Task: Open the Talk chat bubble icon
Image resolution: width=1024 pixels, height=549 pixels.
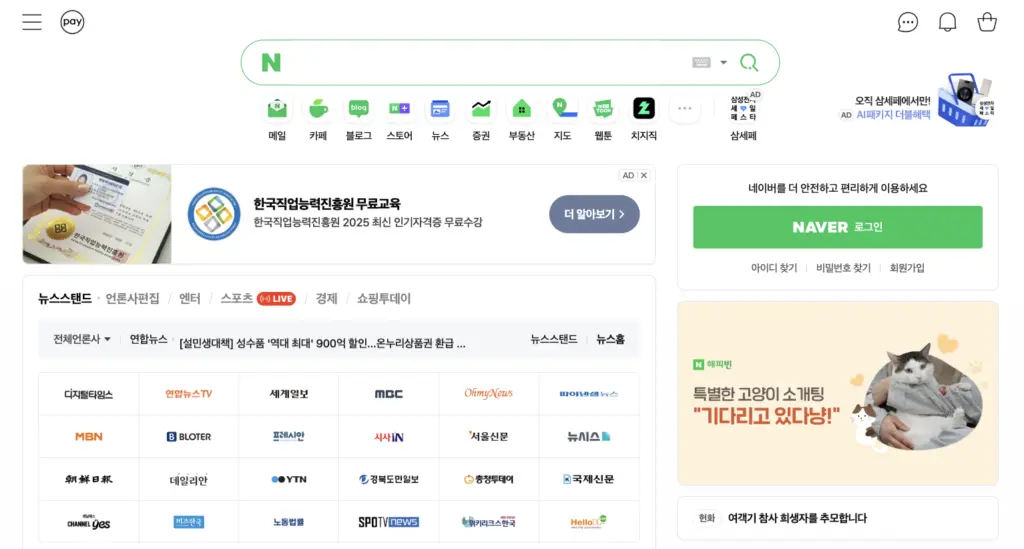Action: click(908, 22)
